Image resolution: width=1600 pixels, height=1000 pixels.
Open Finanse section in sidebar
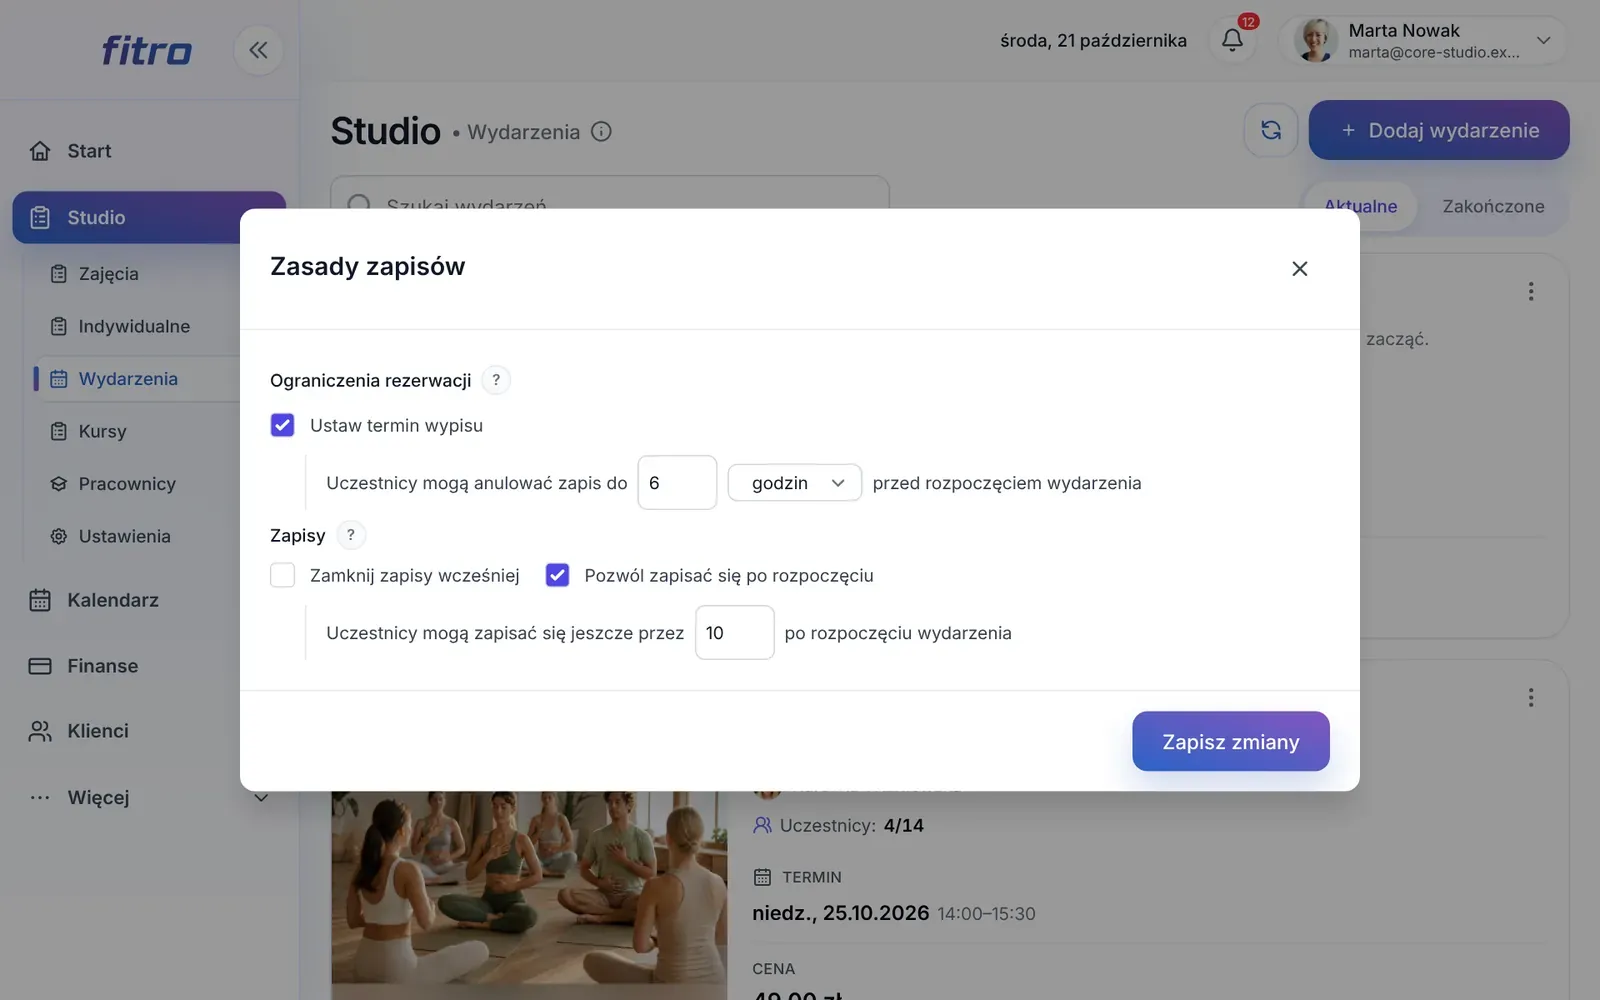pyautogui.click(x=102, y=666)
